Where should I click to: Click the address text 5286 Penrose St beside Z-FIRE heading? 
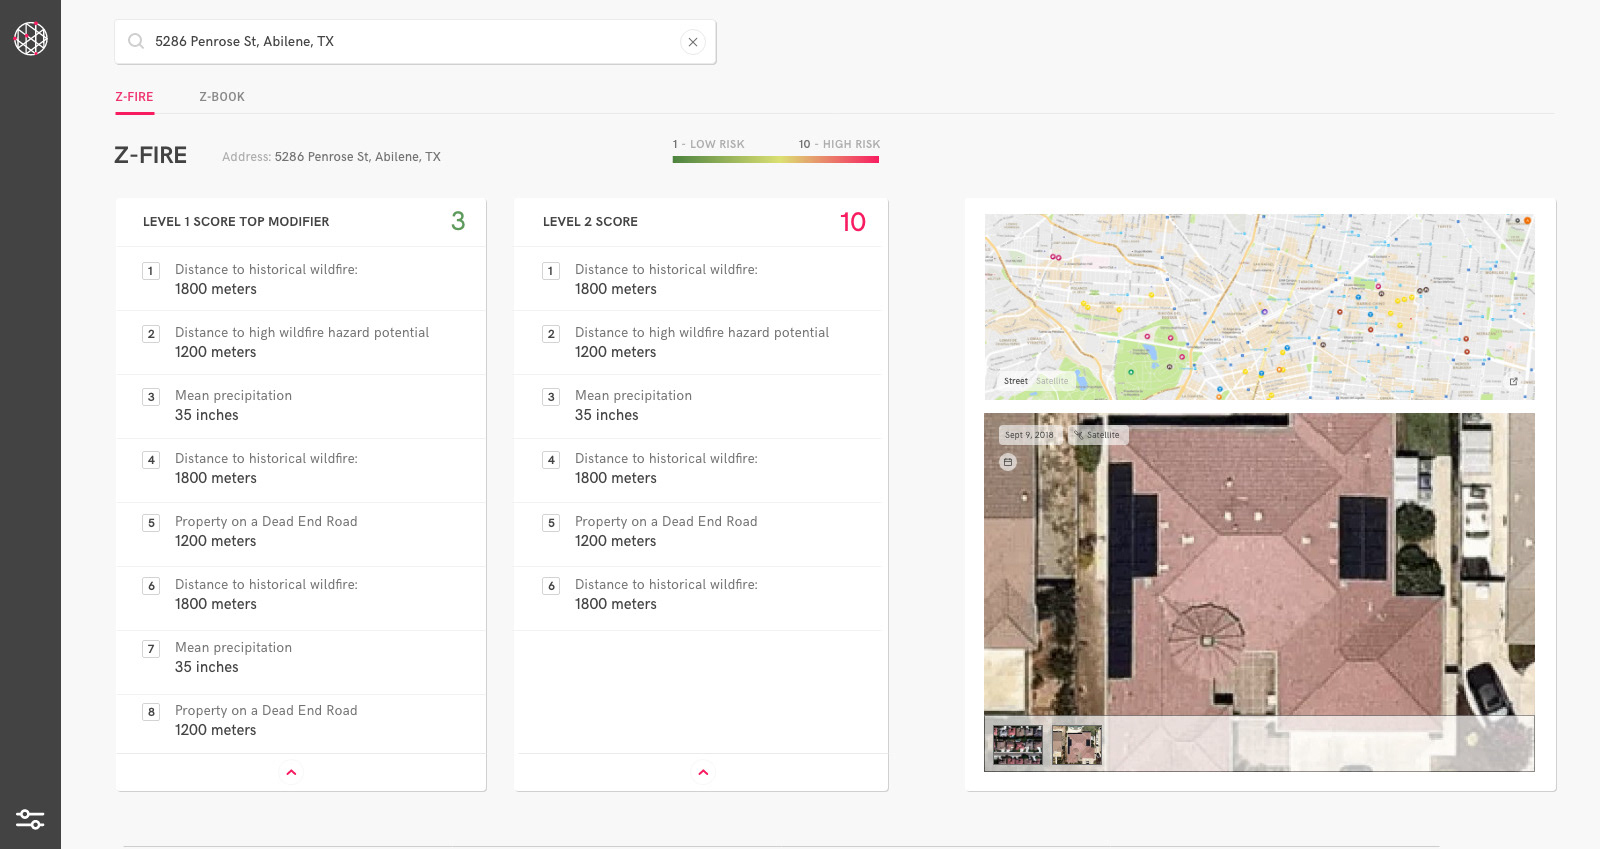358,157
